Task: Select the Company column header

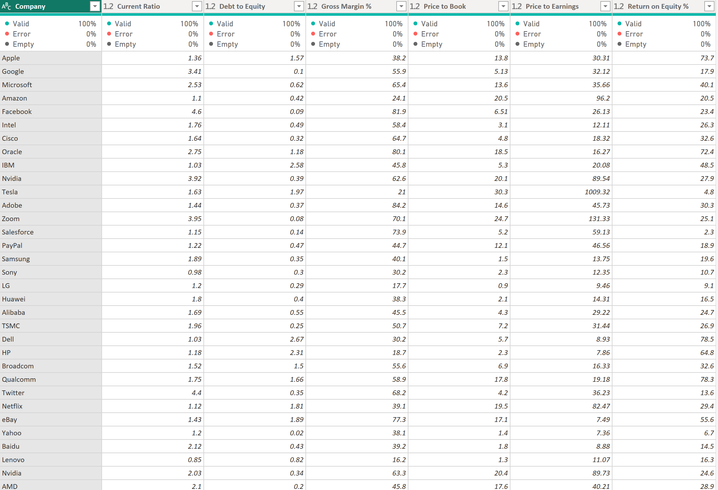Action: 50,6
